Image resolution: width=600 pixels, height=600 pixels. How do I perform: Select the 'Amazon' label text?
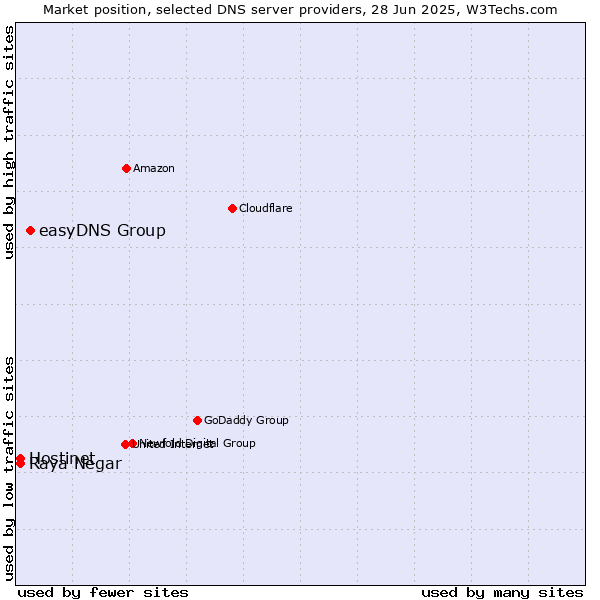click(154, 168)
